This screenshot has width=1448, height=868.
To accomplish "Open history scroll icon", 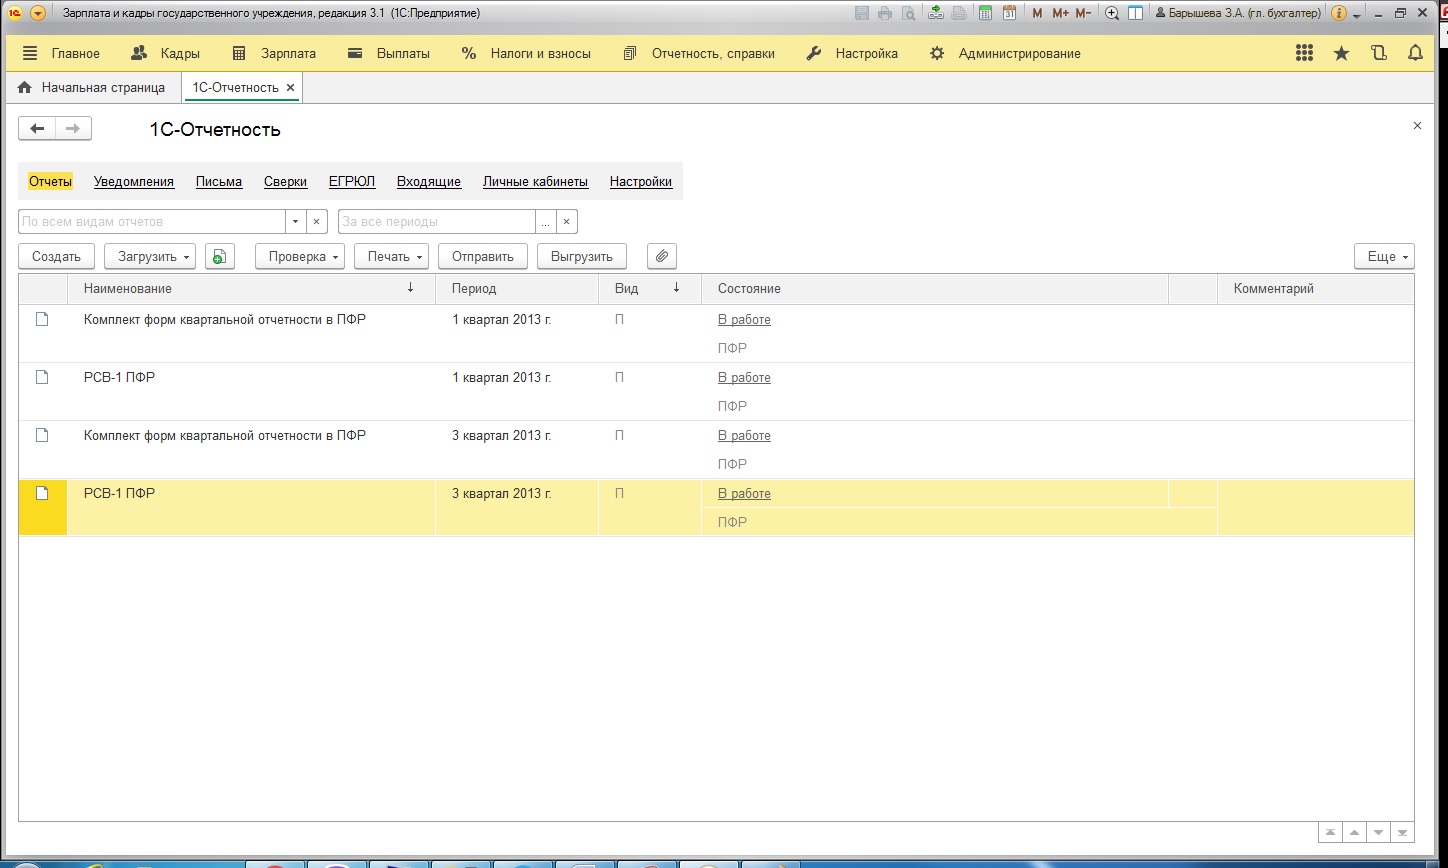I will pos(1379,54).
